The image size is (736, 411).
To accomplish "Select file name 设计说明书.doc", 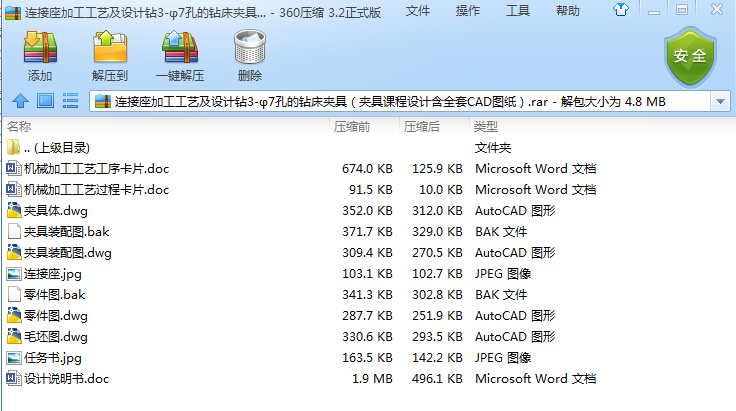I will click(x=67, y=379).
